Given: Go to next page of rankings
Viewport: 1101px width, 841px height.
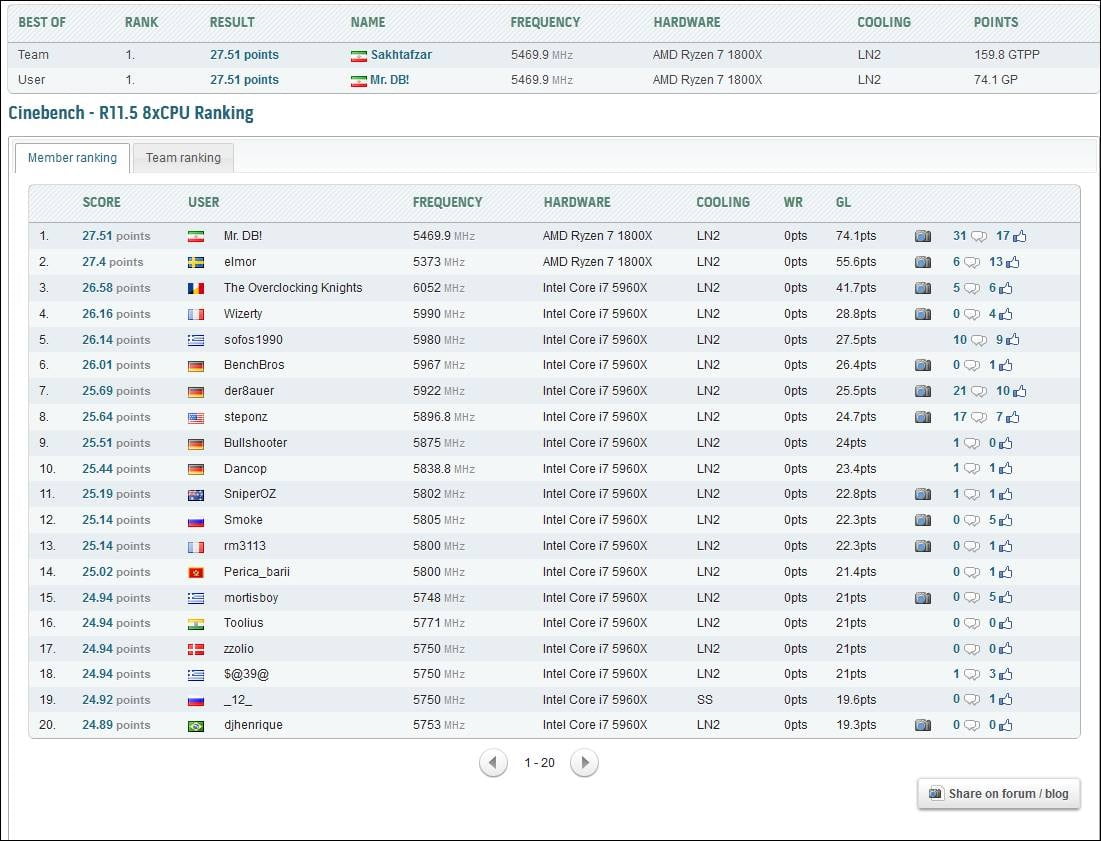Looking at the screenshot, I should click(x=584, y=763).
